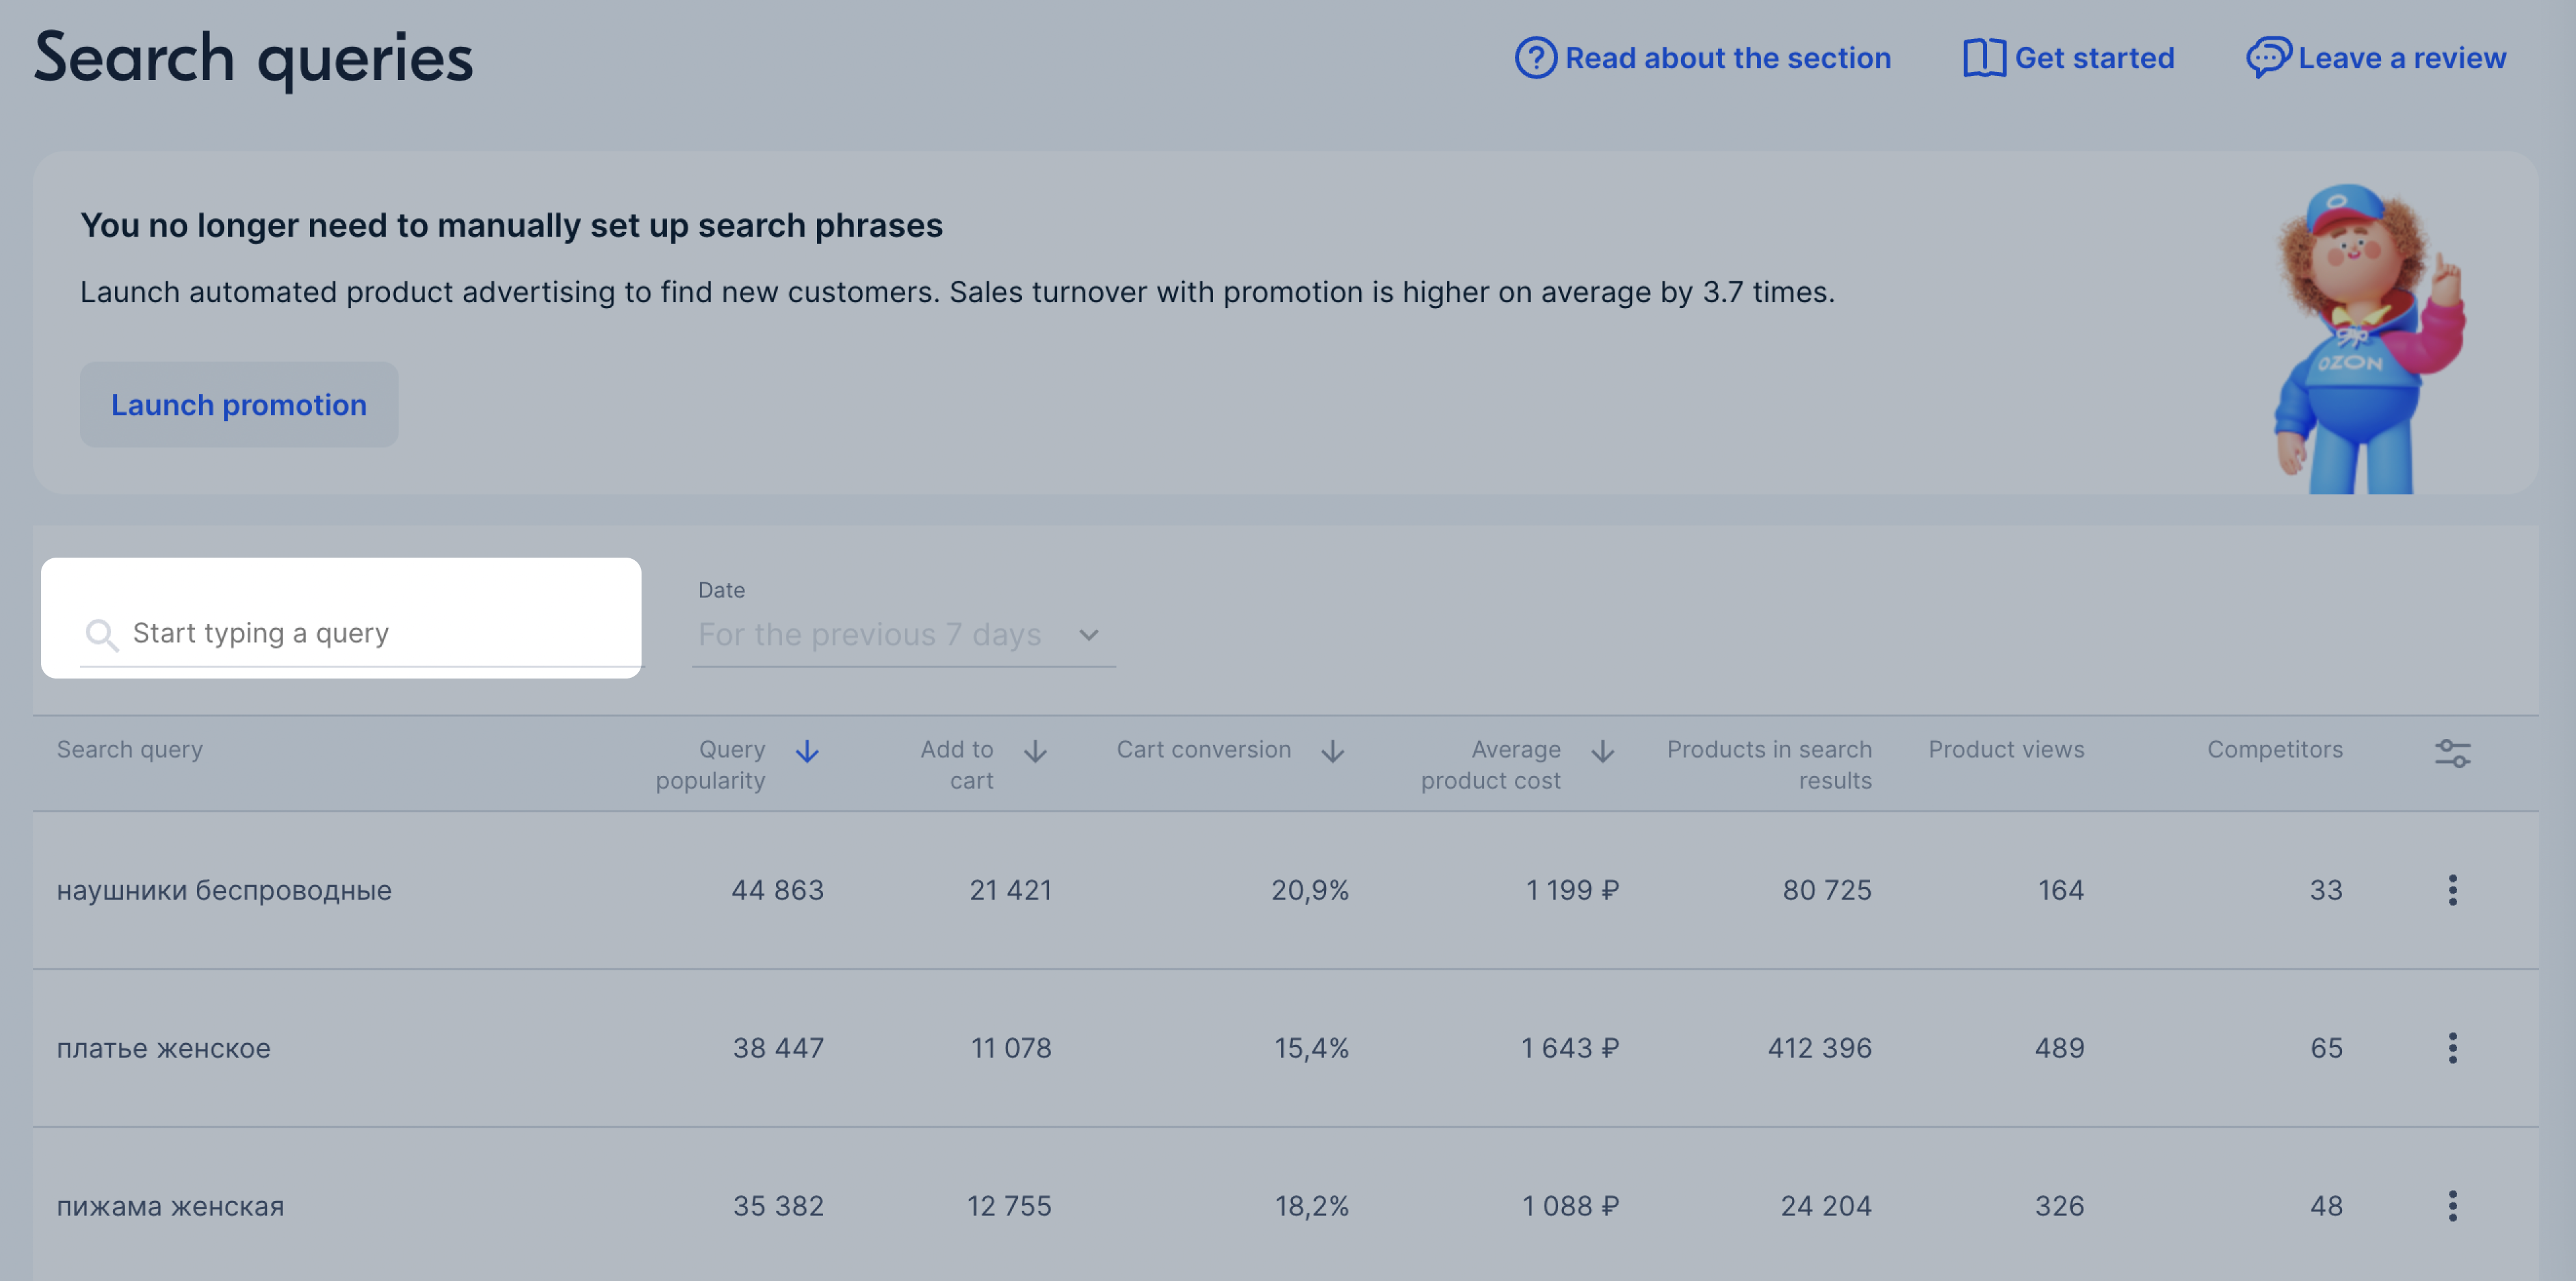Select the платье женское query
2576x1281 pixels.
(x=163, y=1048)
